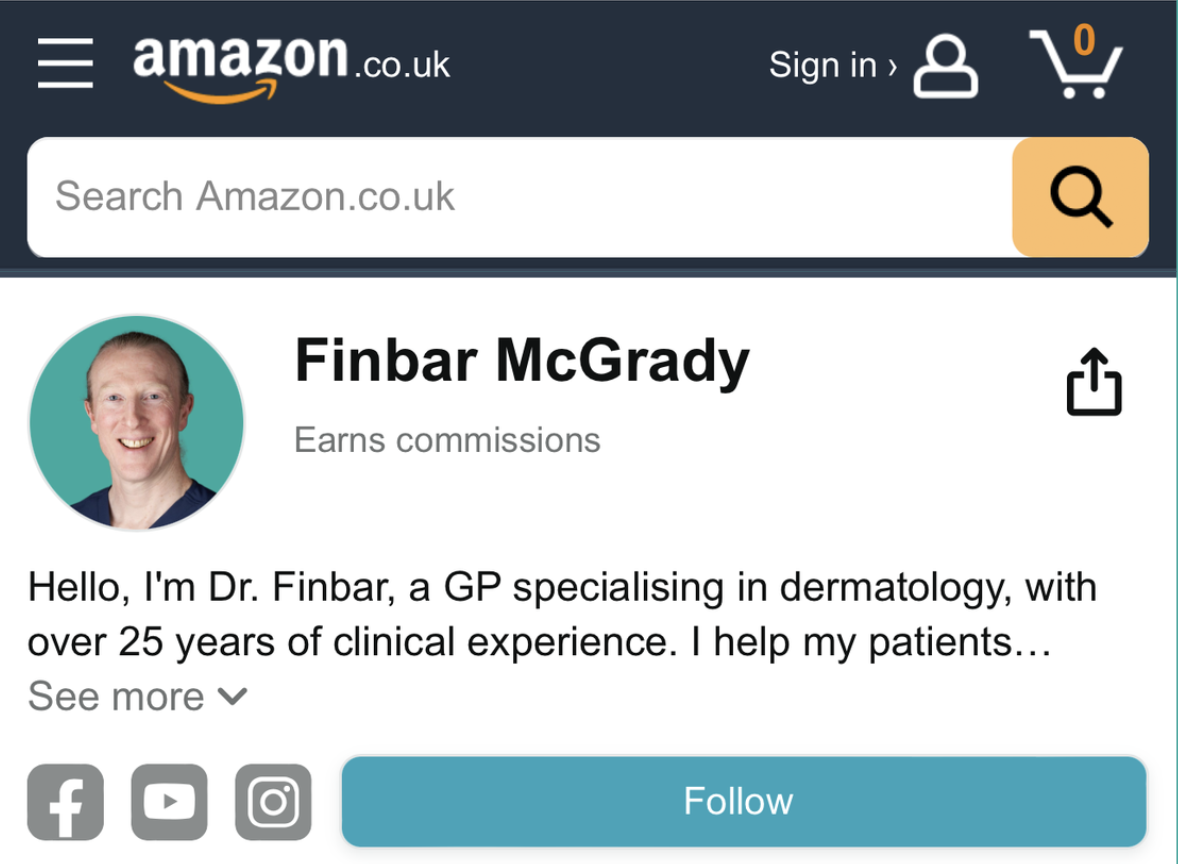Click Finbar McGrady's profile photo

[136, 422]
